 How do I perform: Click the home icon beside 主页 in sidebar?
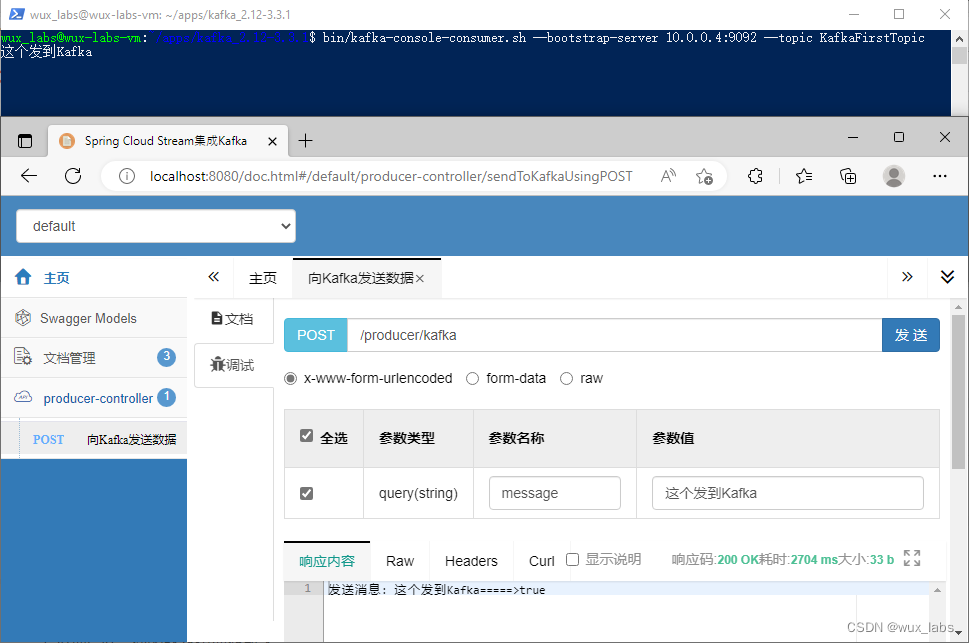tap(23, 277)
